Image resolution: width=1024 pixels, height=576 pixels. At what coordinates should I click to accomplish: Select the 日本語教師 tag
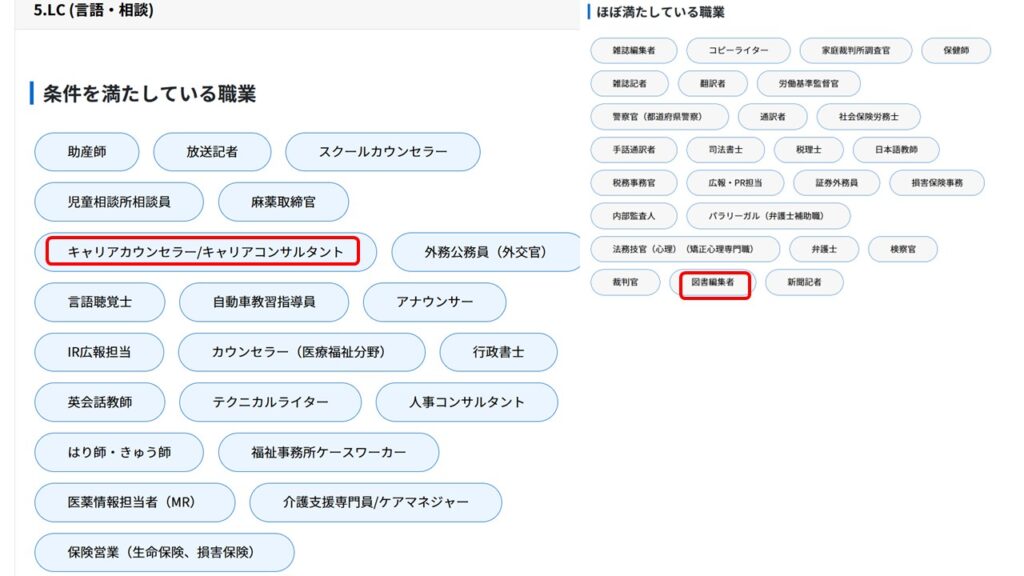(896, 150)
